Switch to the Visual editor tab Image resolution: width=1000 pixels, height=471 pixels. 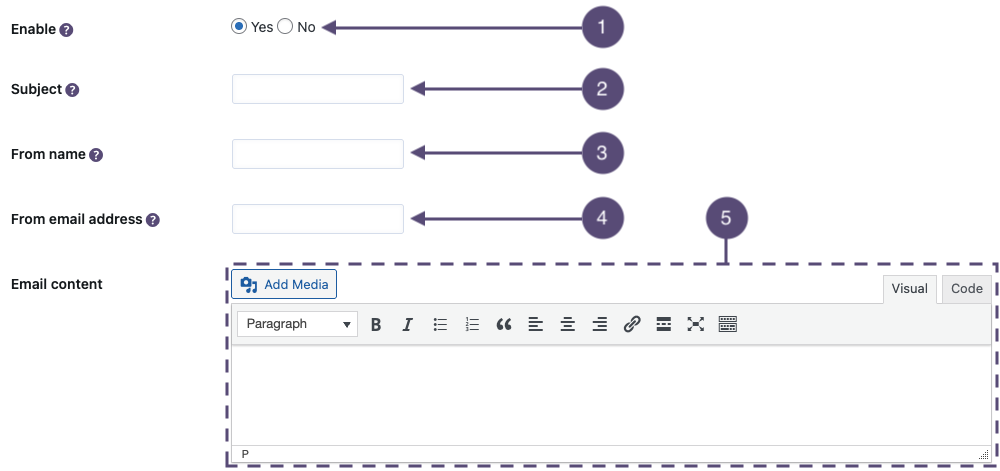(x=909, y=289)
